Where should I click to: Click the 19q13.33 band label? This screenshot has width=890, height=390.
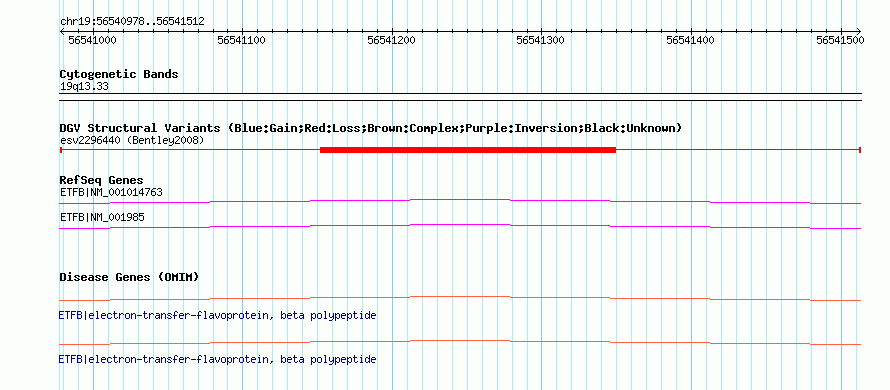click(84, 87)
